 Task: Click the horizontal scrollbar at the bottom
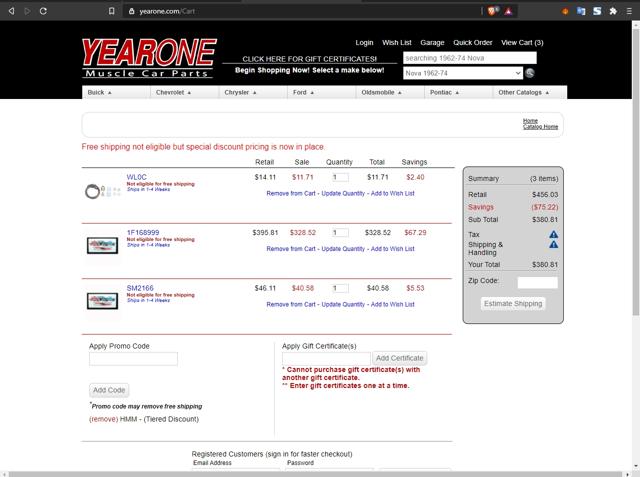coord(316,474)
